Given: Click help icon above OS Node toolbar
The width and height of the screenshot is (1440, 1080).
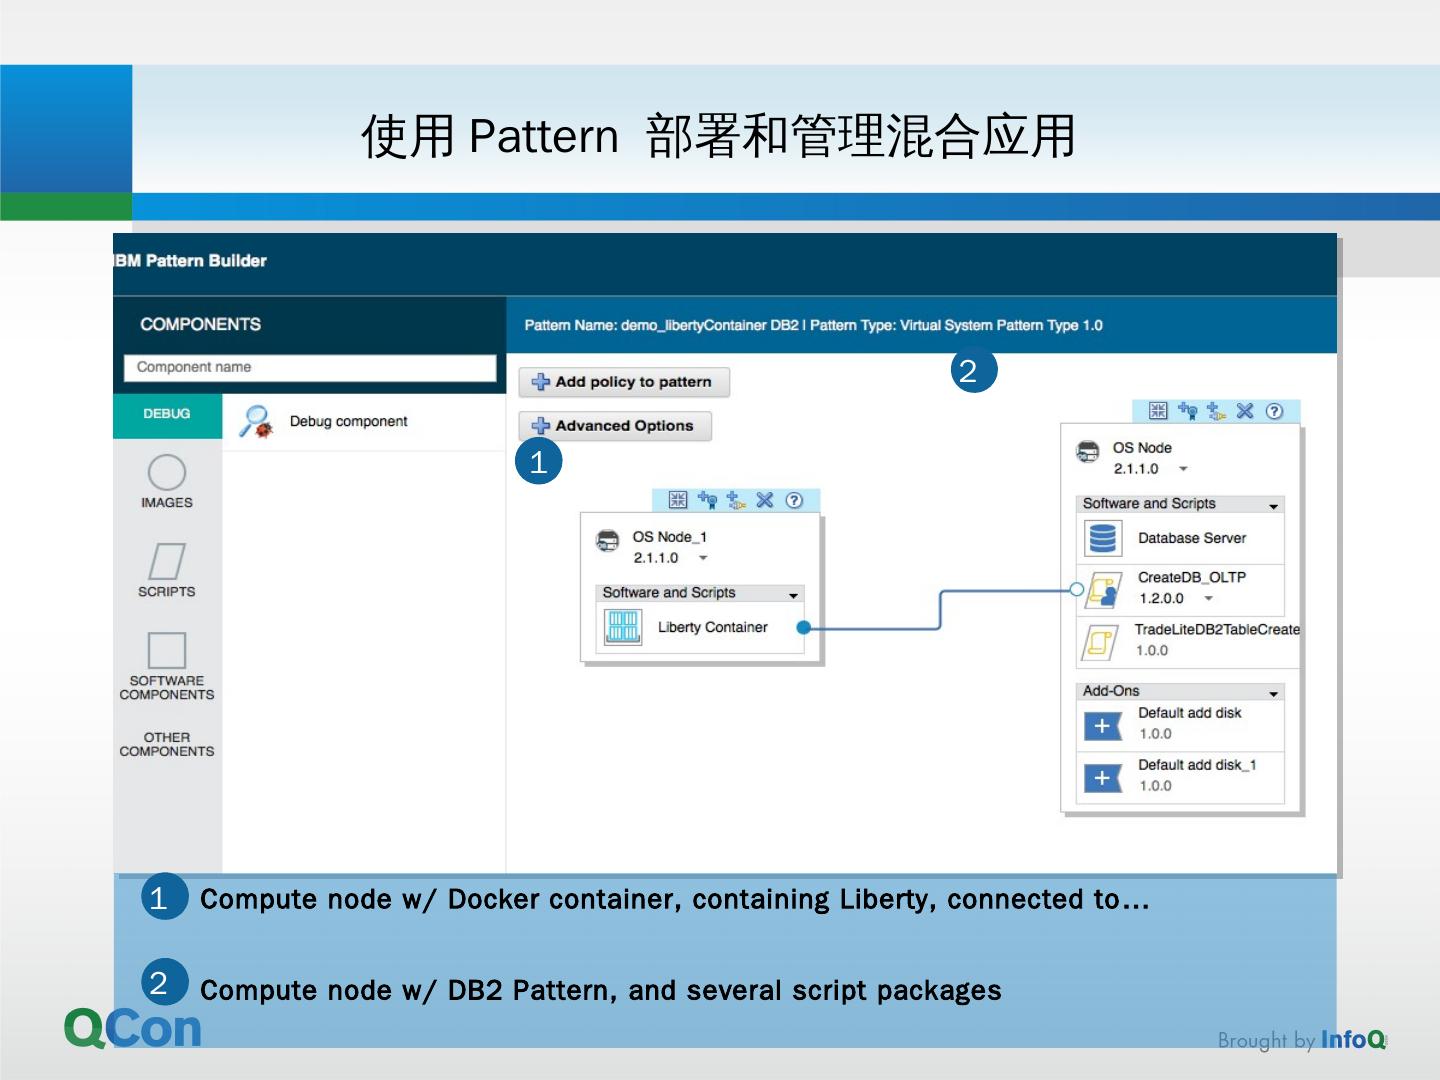Looking at the screenshot, I should pos(1274,411).
